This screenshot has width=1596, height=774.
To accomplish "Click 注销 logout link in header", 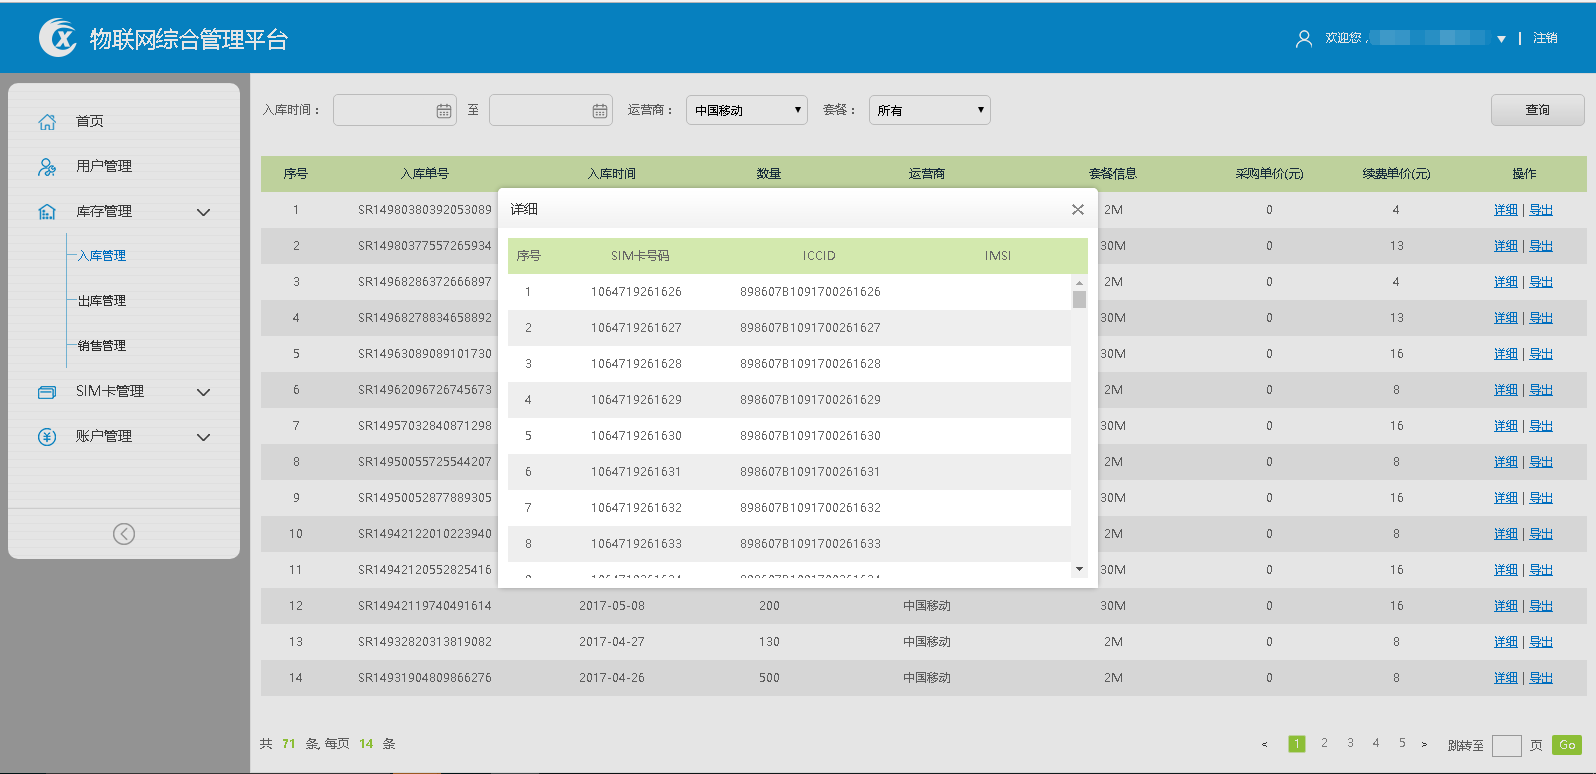I will click(1545, 38).
